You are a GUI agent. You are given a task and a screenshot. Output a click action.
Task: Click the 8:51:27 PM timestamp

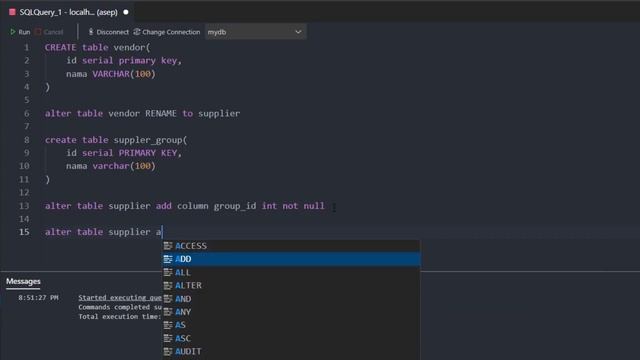38,298
